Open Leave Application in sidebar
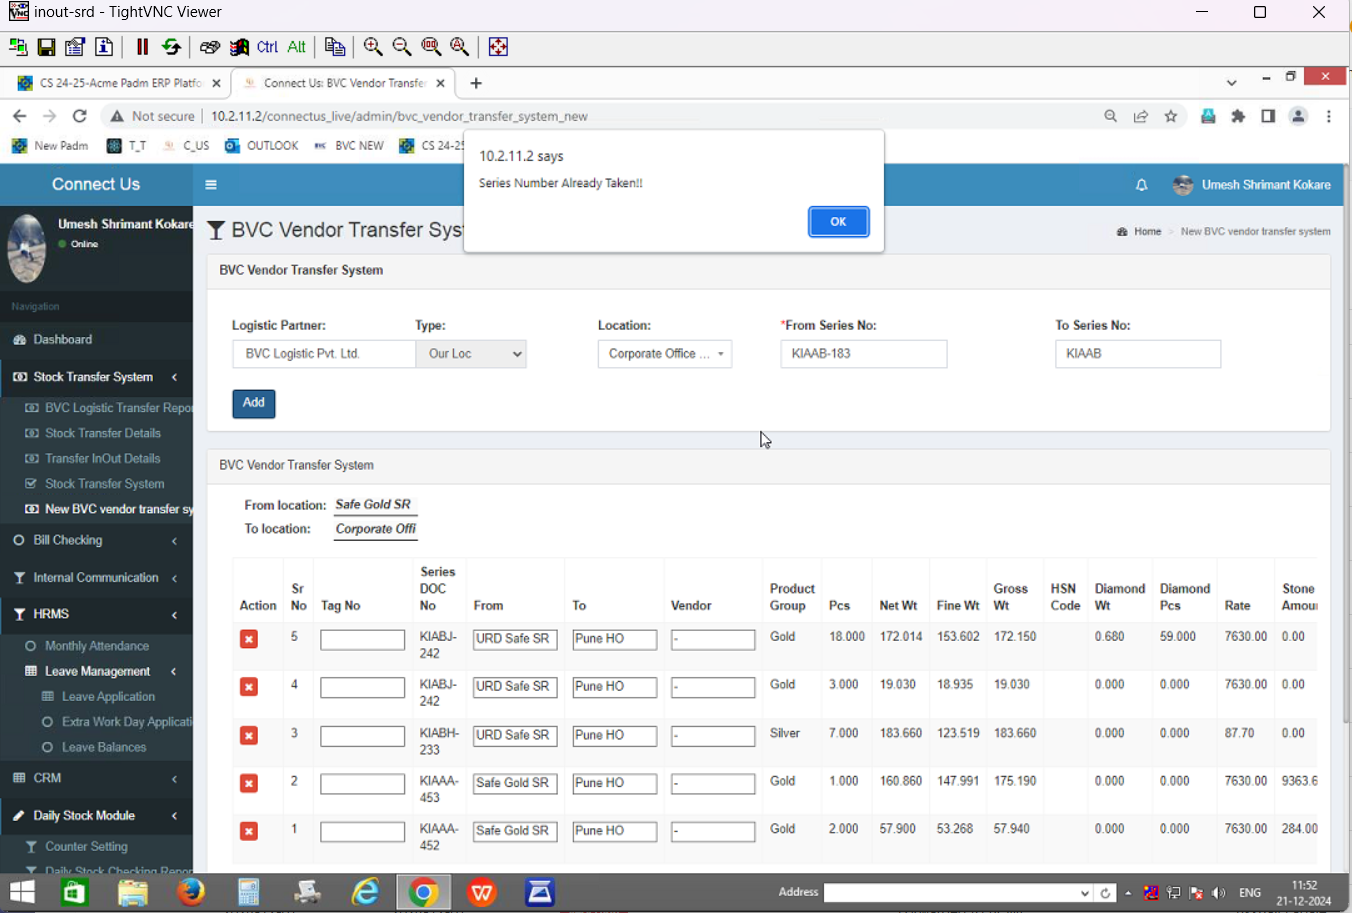Image resolution: width=1352 pixels, height=913 pixels. coord(108,697)
